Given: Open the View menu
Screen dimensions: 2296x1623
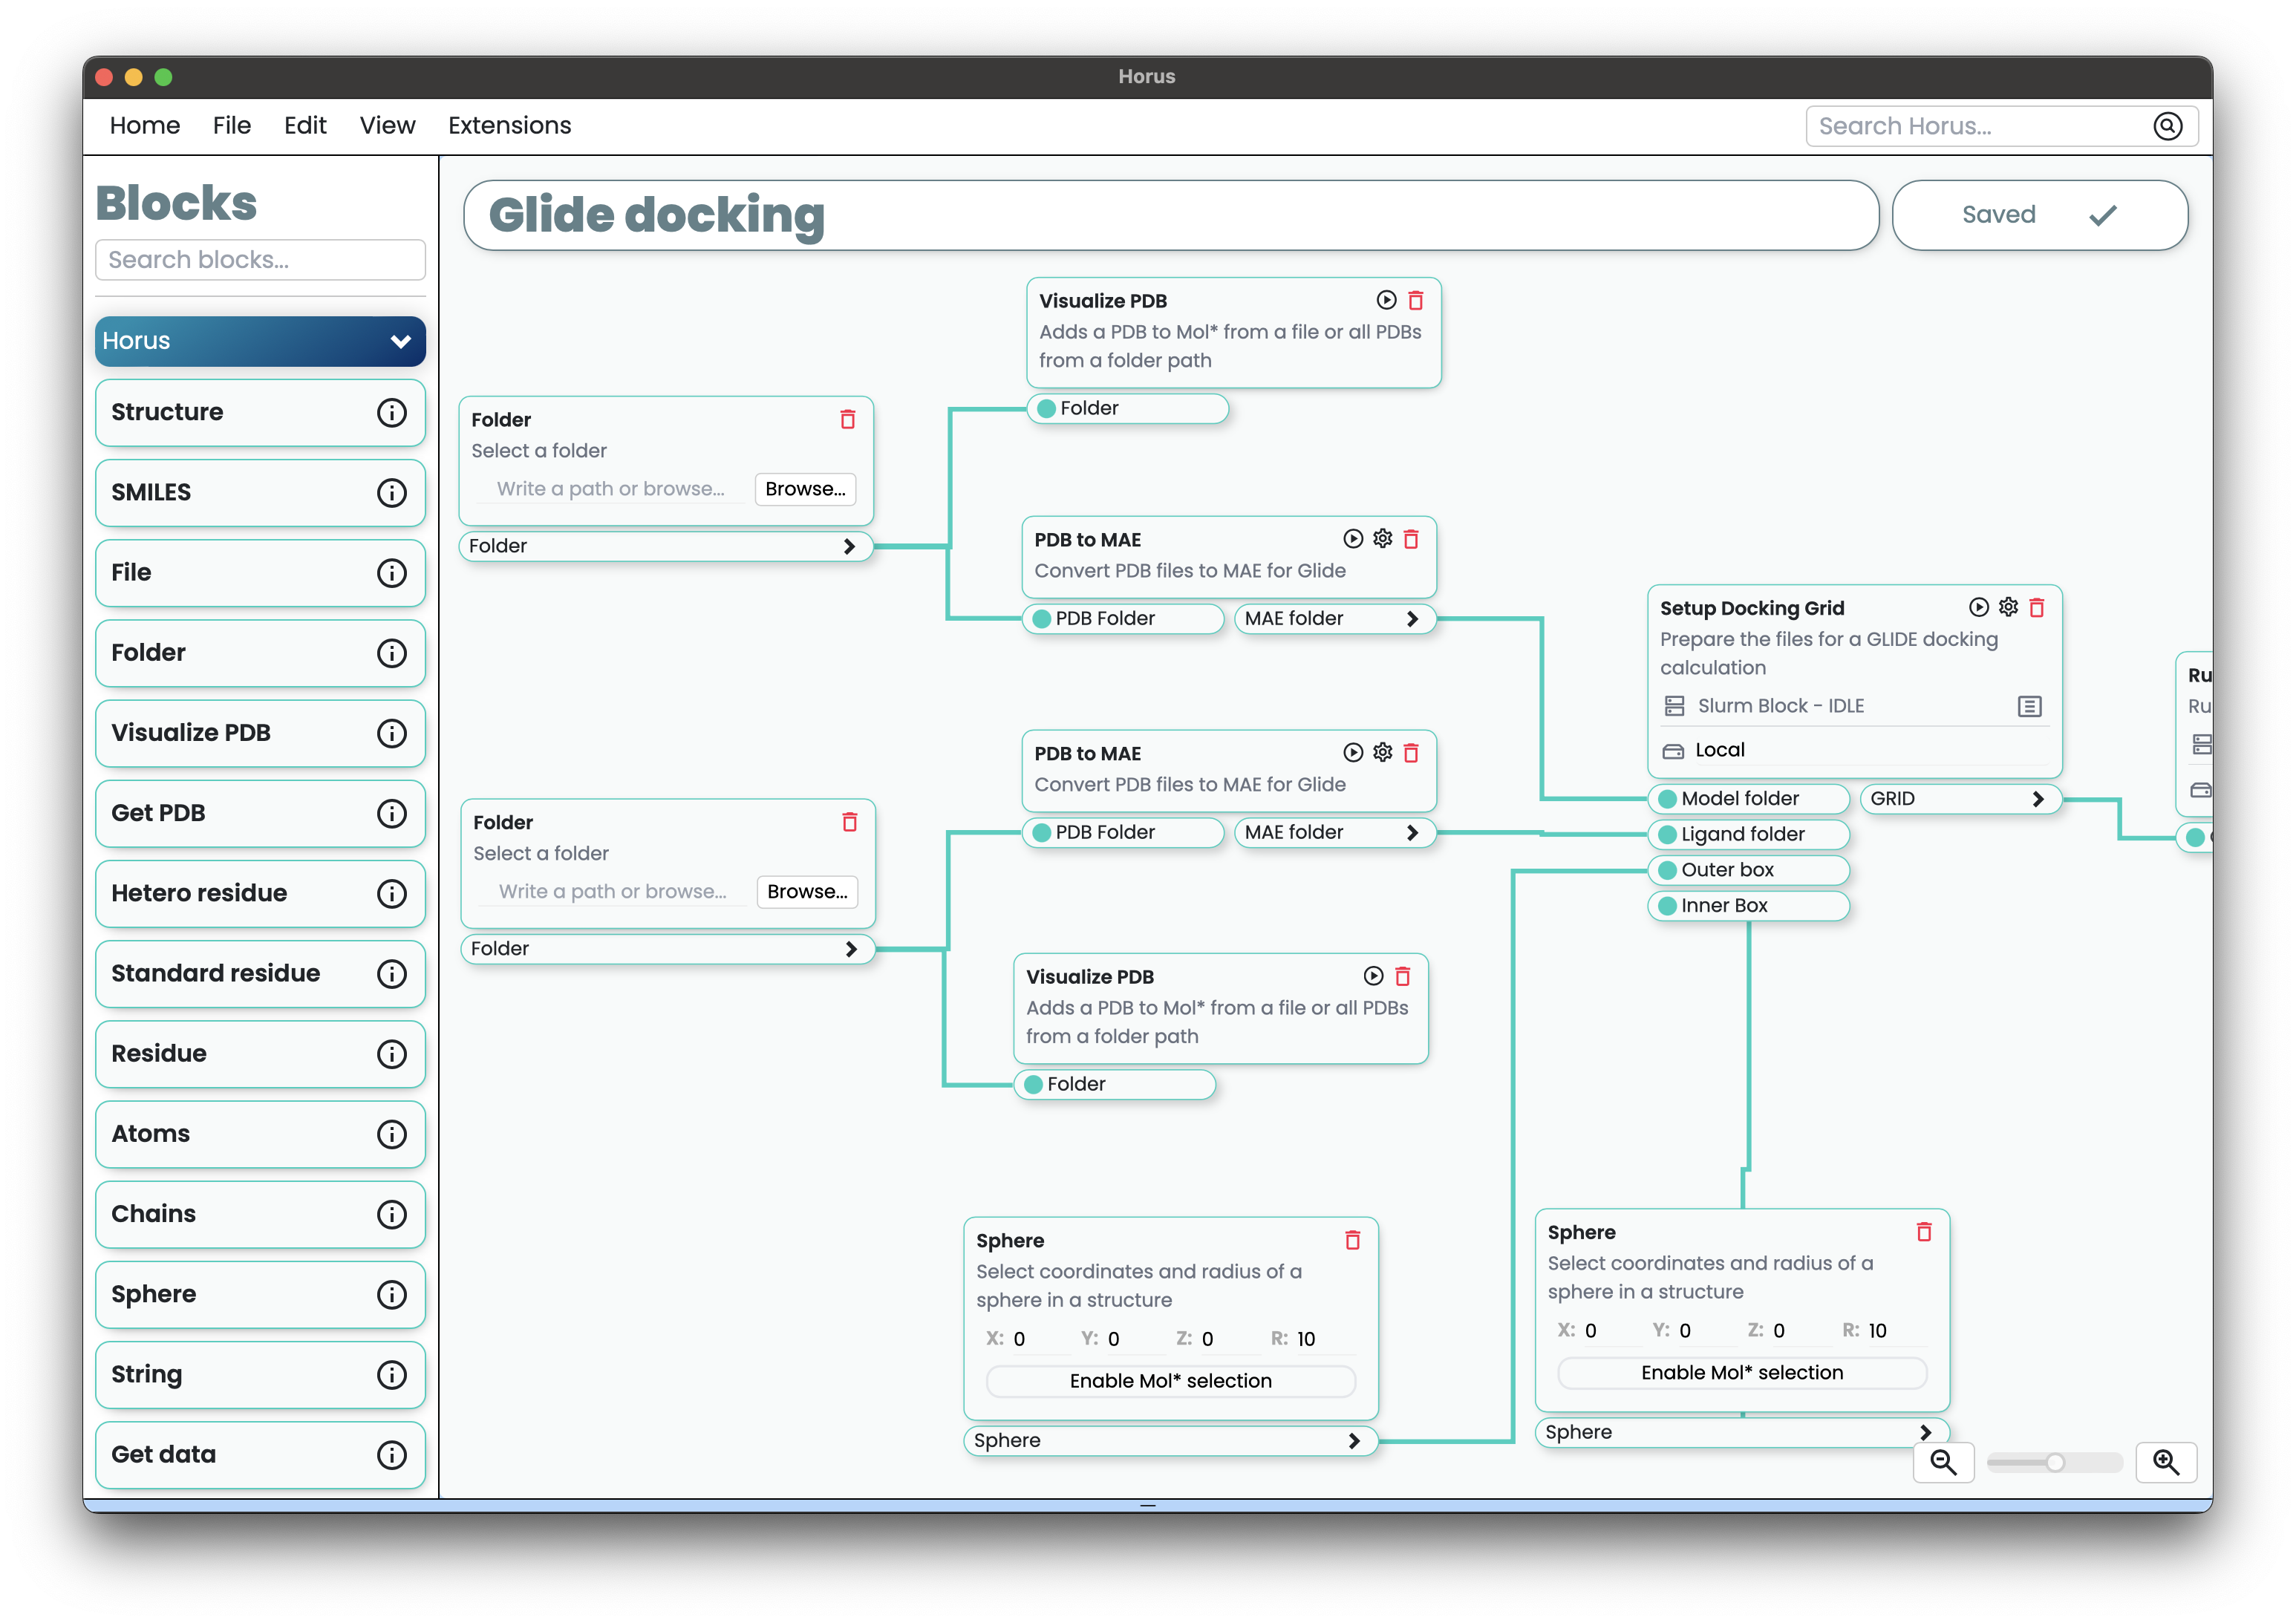Looking at the screenshot, I should click(x=387, y=125).
